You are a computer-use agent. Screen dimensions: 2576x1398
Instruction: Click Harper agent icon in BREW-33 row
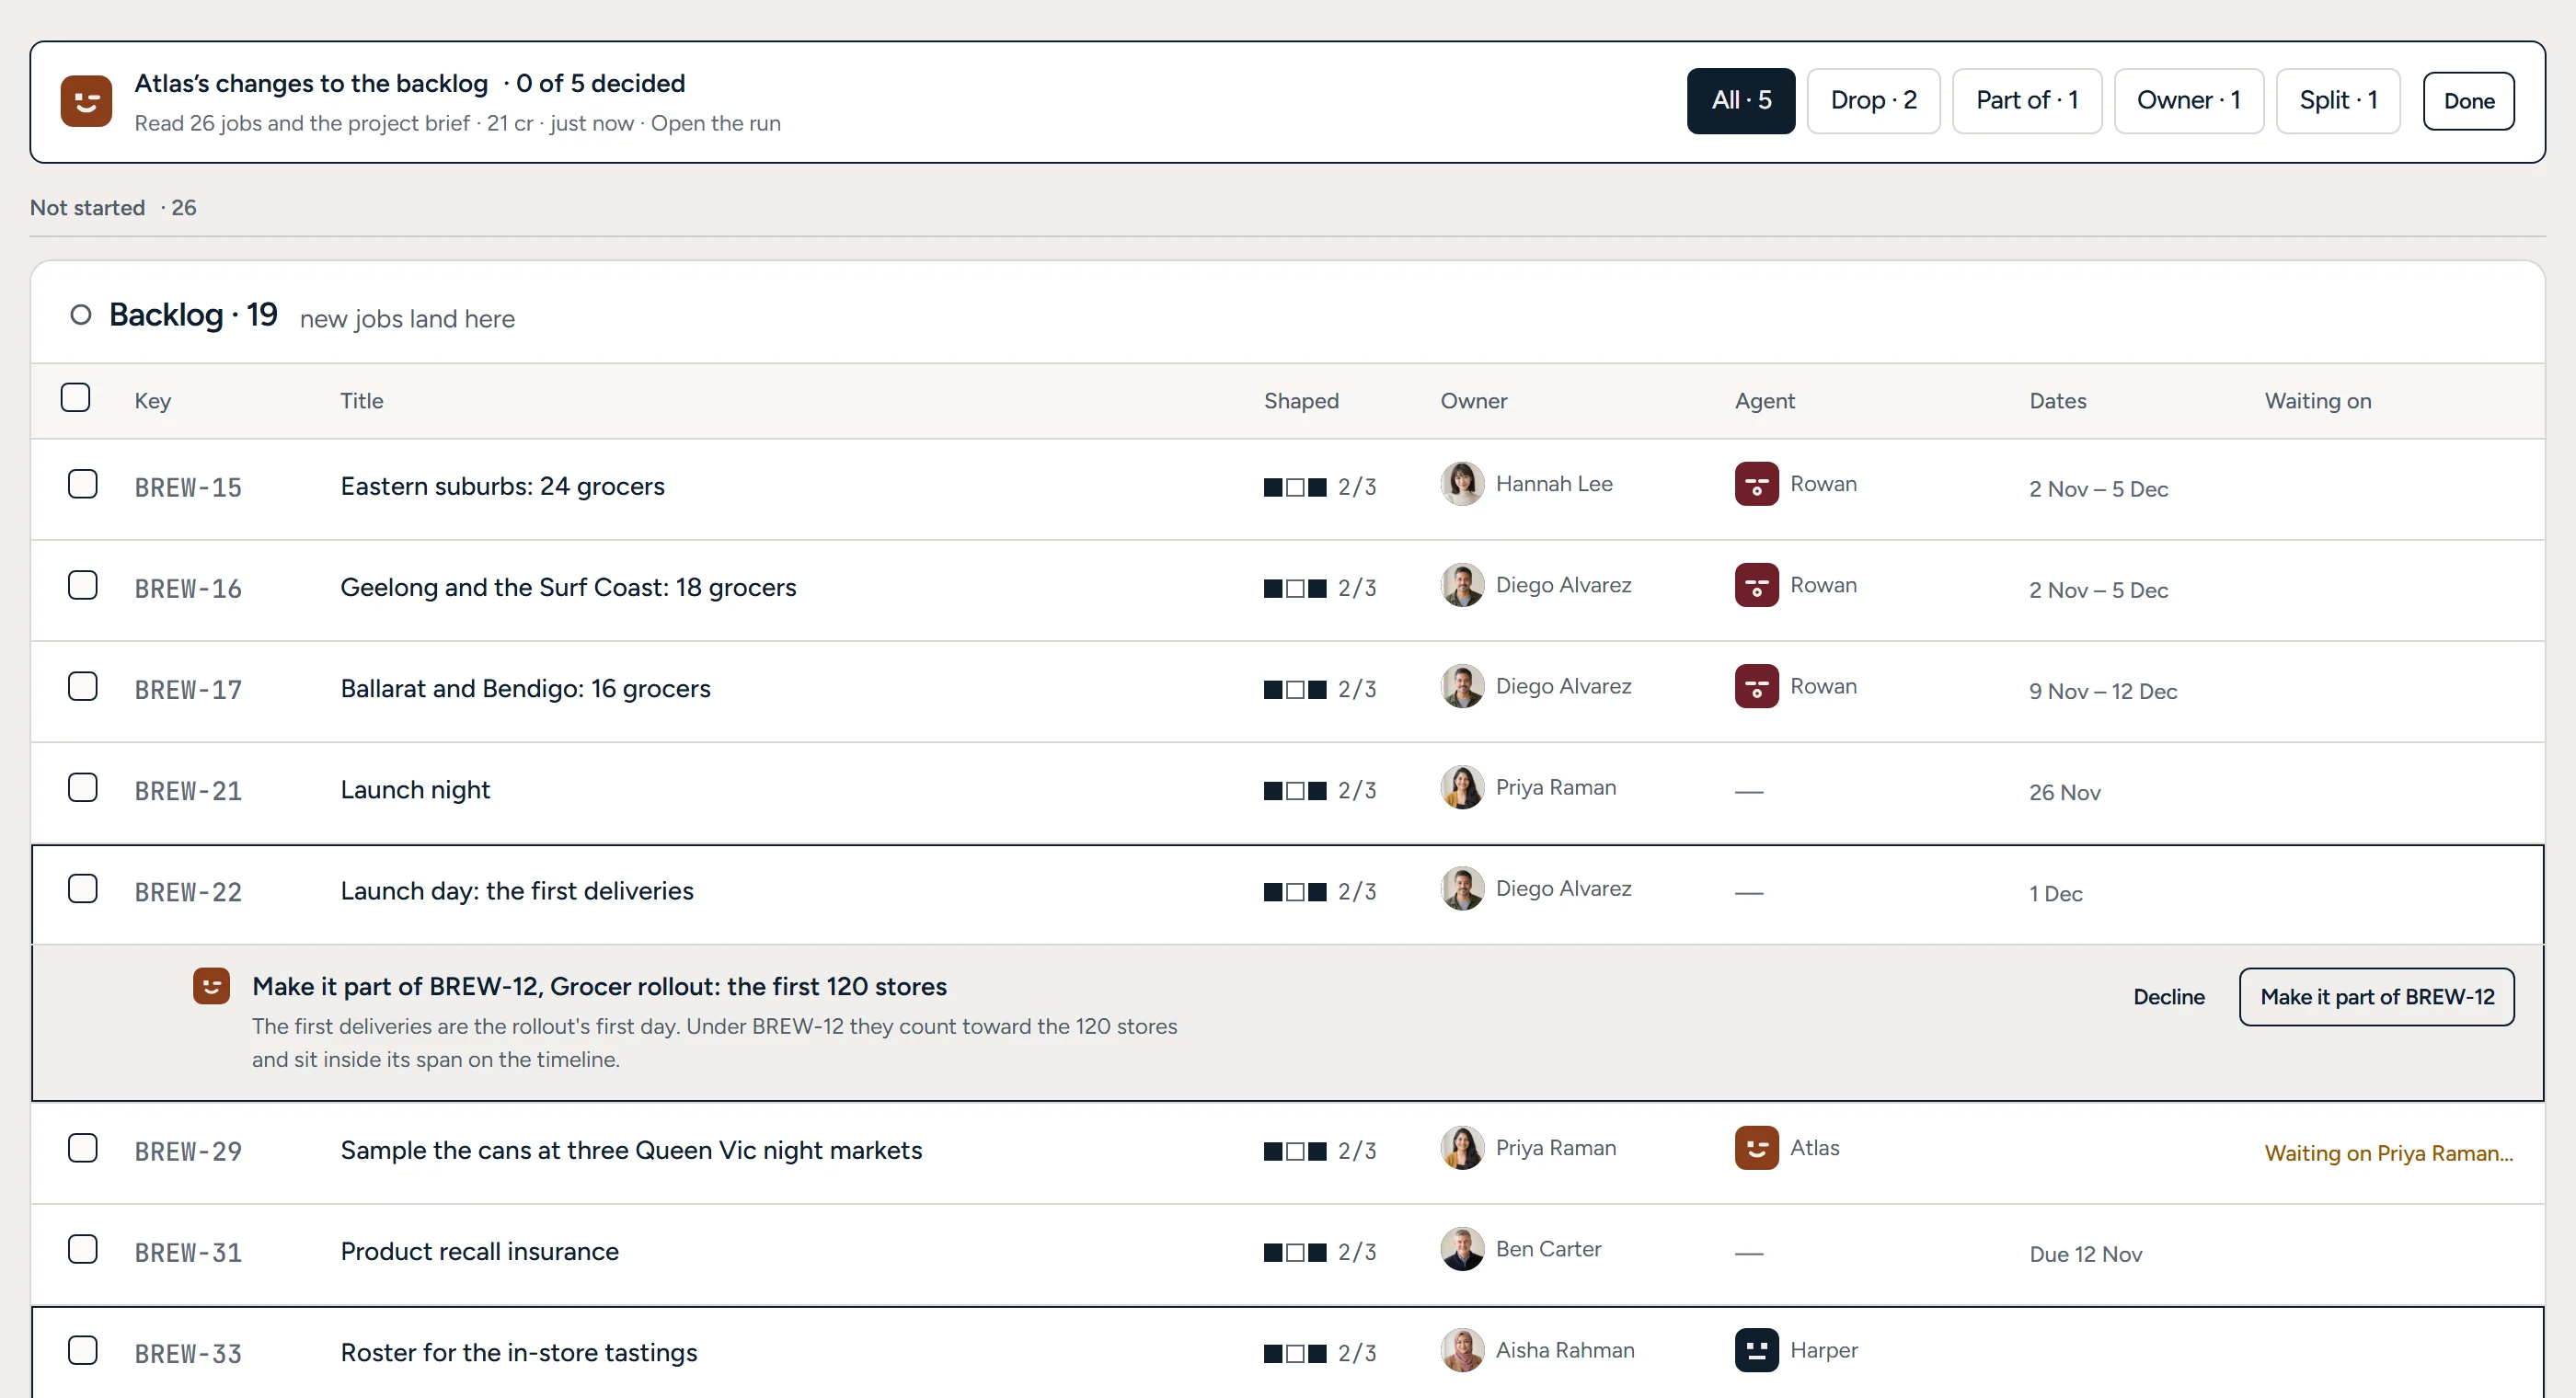click(x=1756, y=1350)
